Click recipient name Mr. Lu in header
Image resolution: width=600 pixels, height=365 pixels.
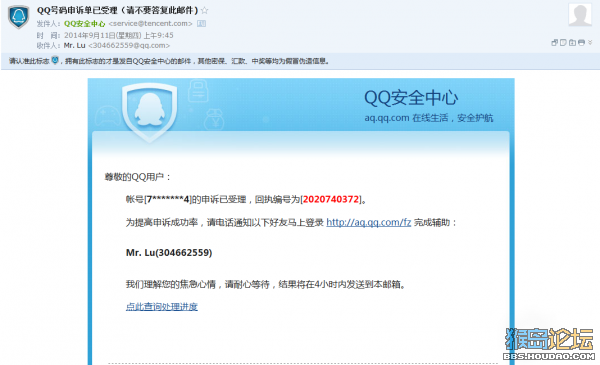(75, 46)
